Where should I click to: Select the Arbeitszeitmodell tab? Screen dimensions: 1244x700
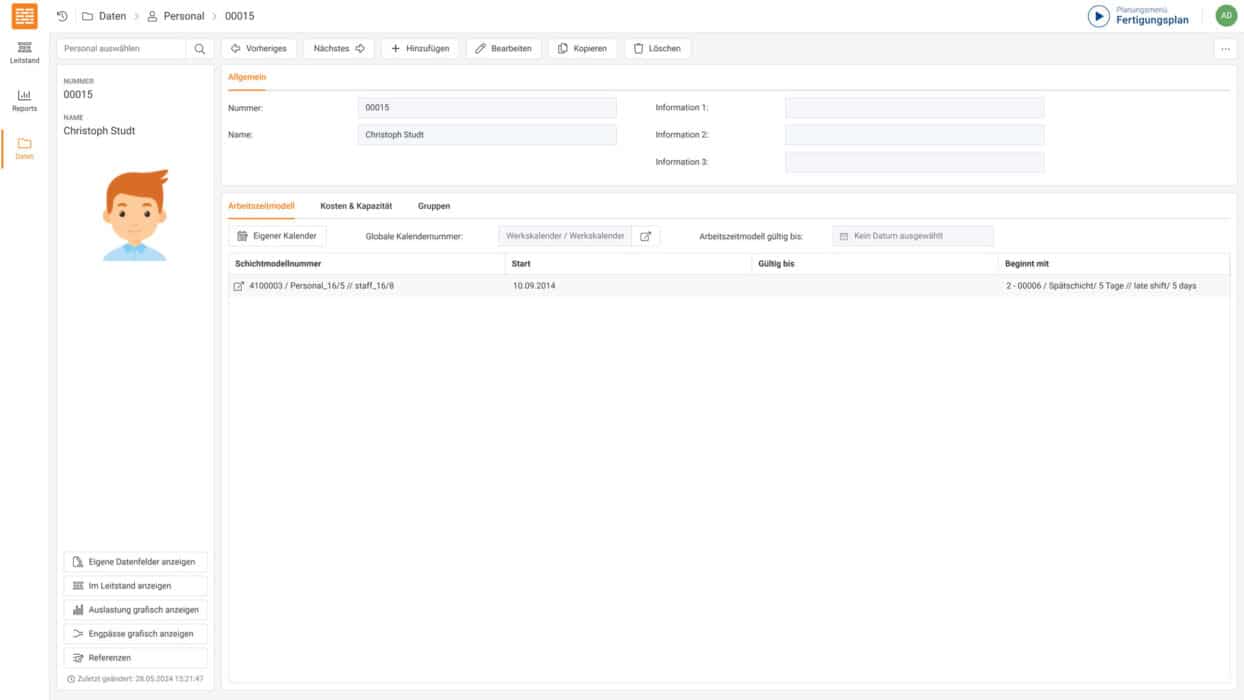261,206
